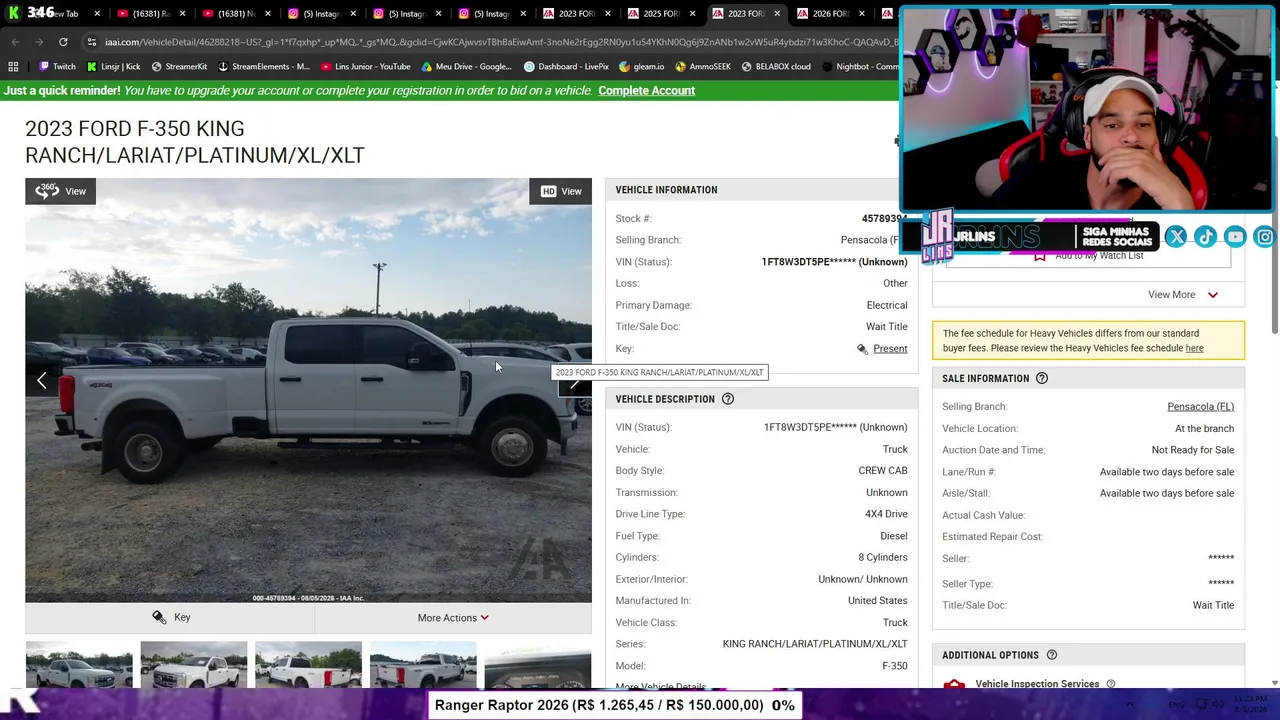Reload the page with the refresh button

pyautogui.click(x=63, y=42)
